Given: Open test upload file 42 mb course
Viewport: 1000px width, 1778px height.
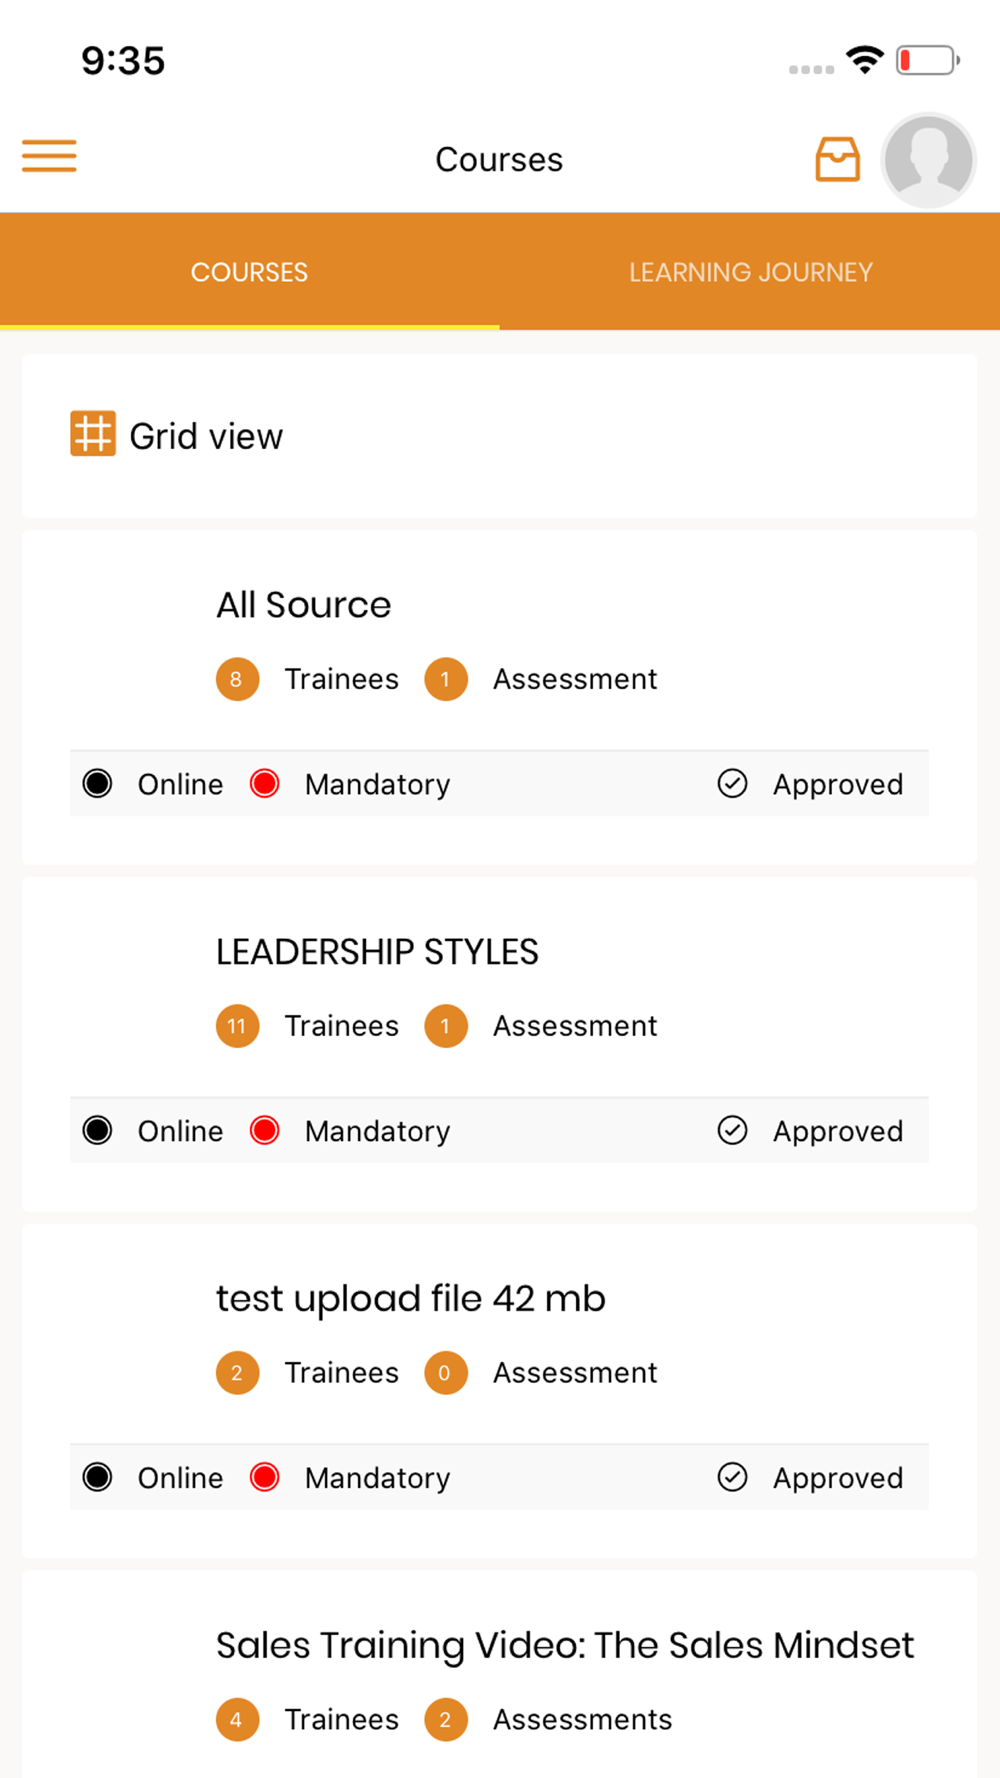Looking at the screenshot, I should (x=410, y=1299).
